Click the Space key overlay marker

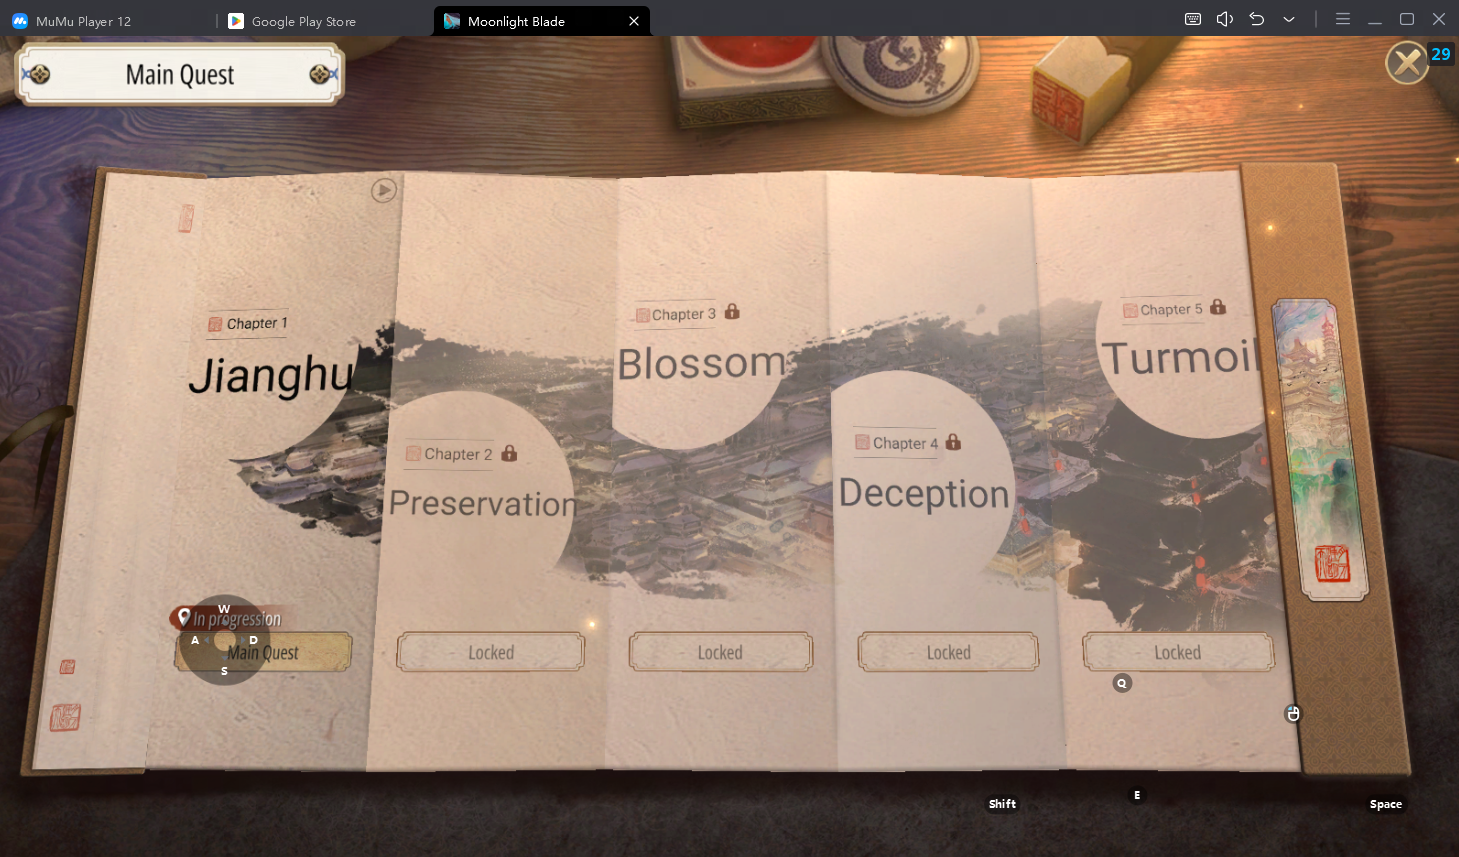(x=1386, y=804)
